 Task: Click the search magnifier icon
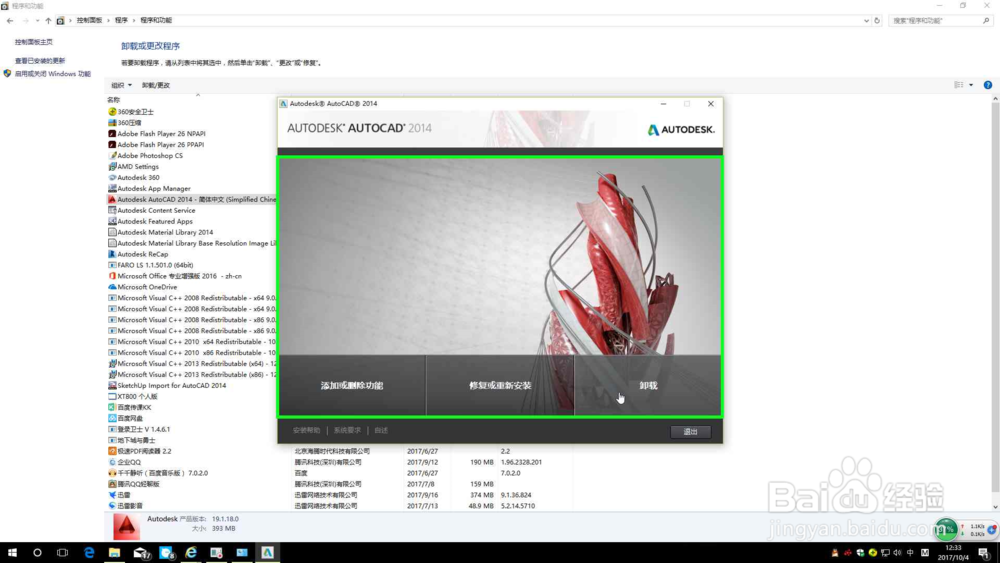tap(986, 20)
